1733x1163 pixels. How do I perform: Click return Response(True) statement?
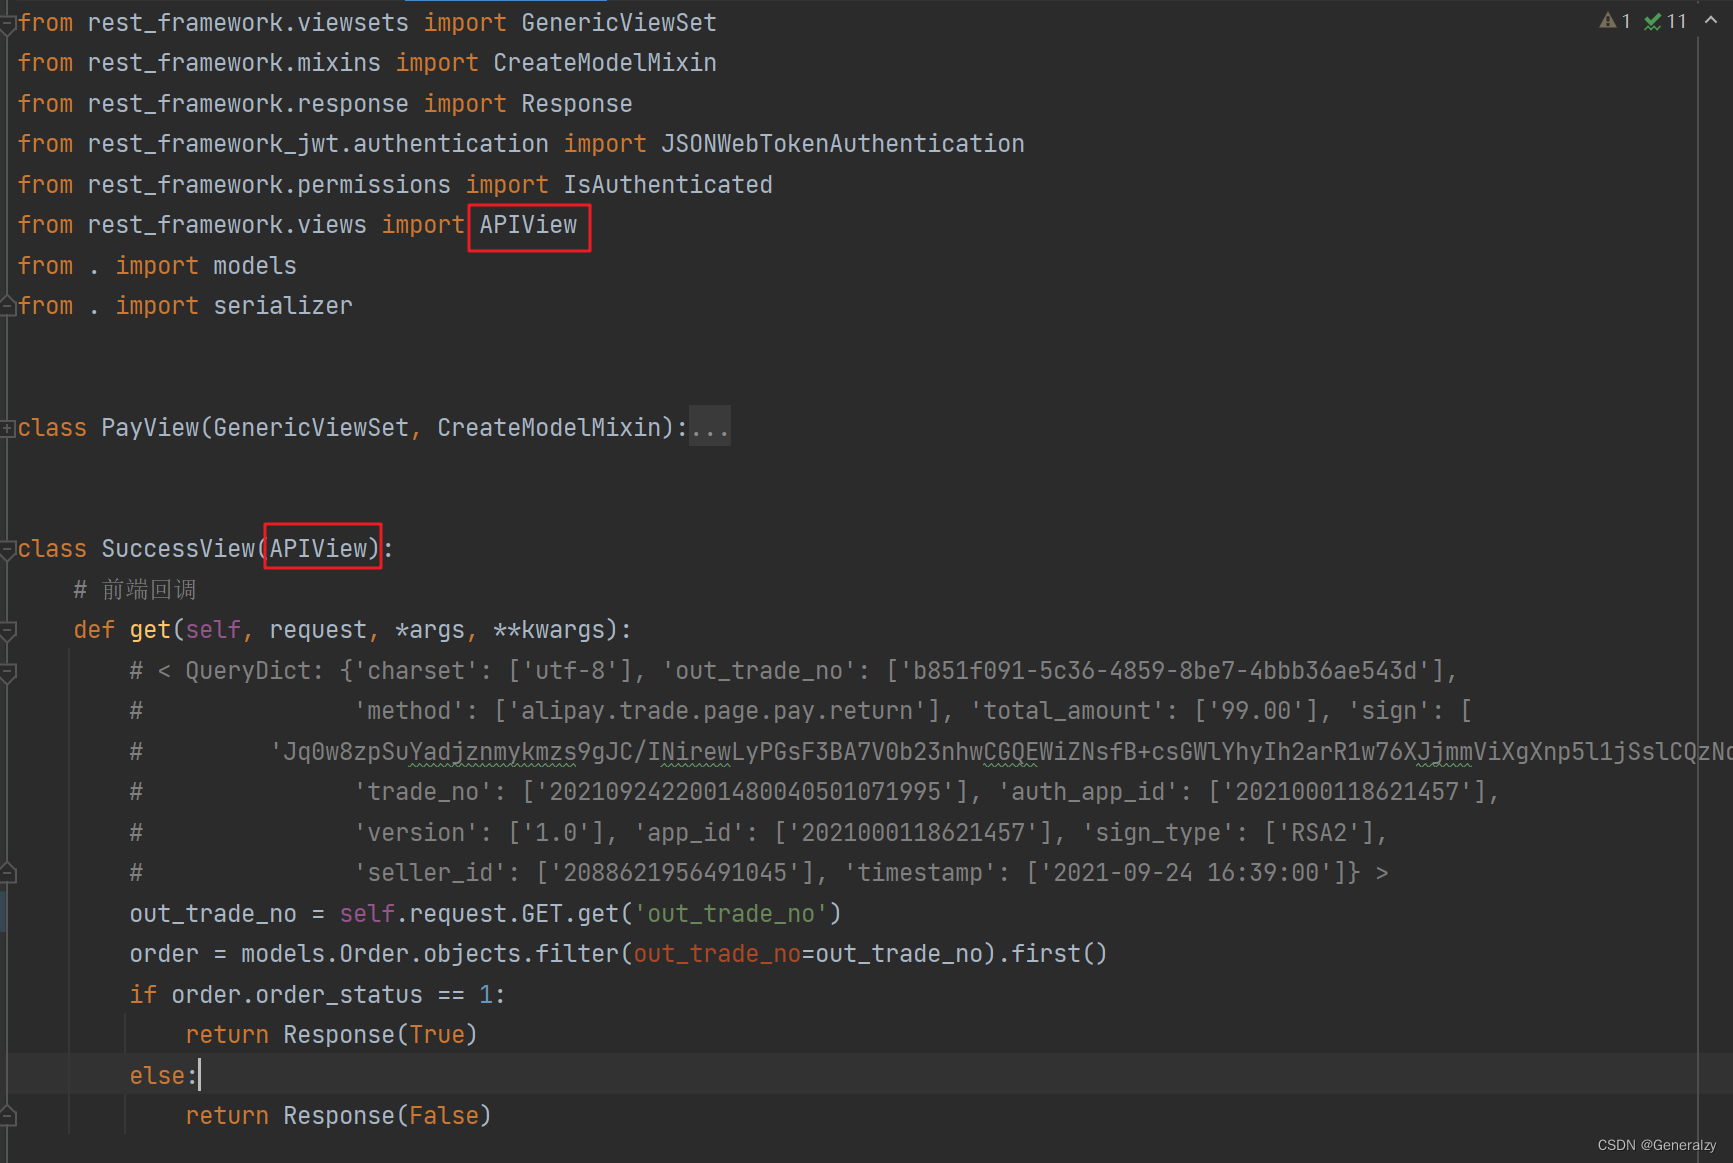(x=332, y=1034)
